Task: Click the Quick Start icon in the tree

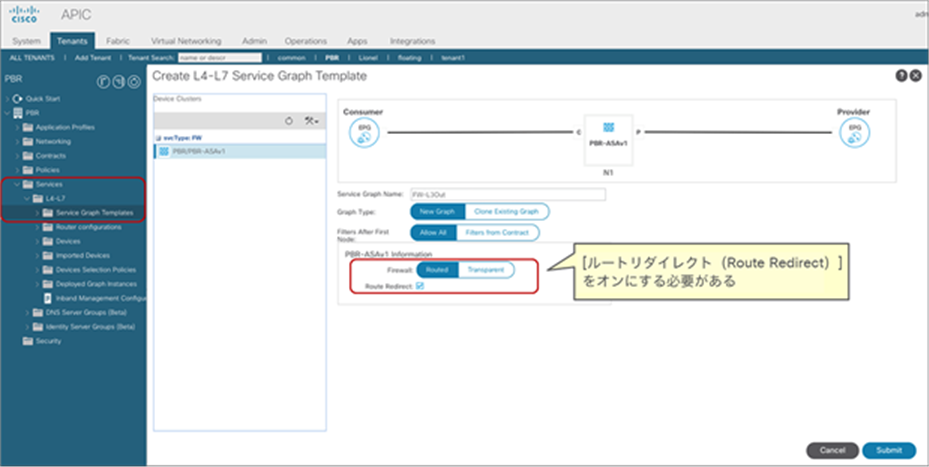Action: pos(18,98)
